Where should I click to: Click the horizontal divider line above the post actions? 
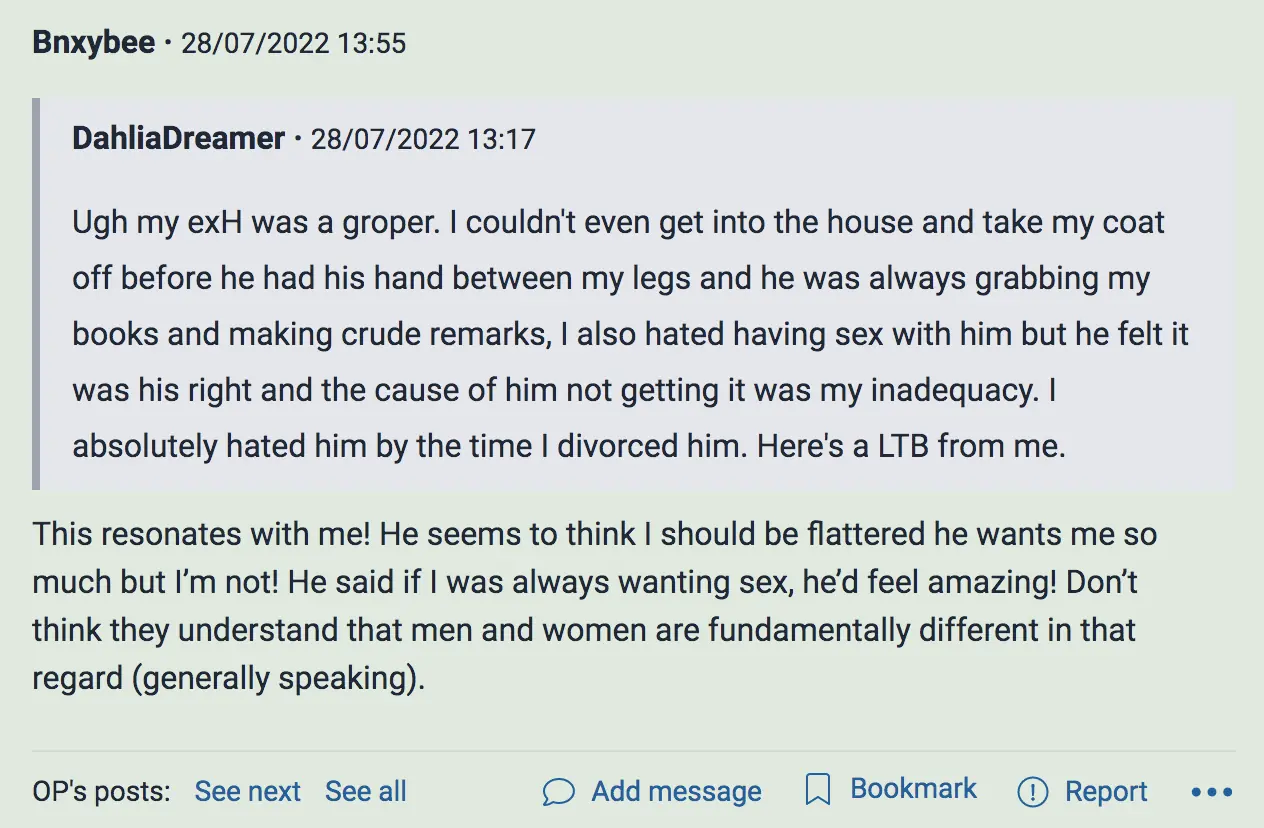[x=632, y=750]
